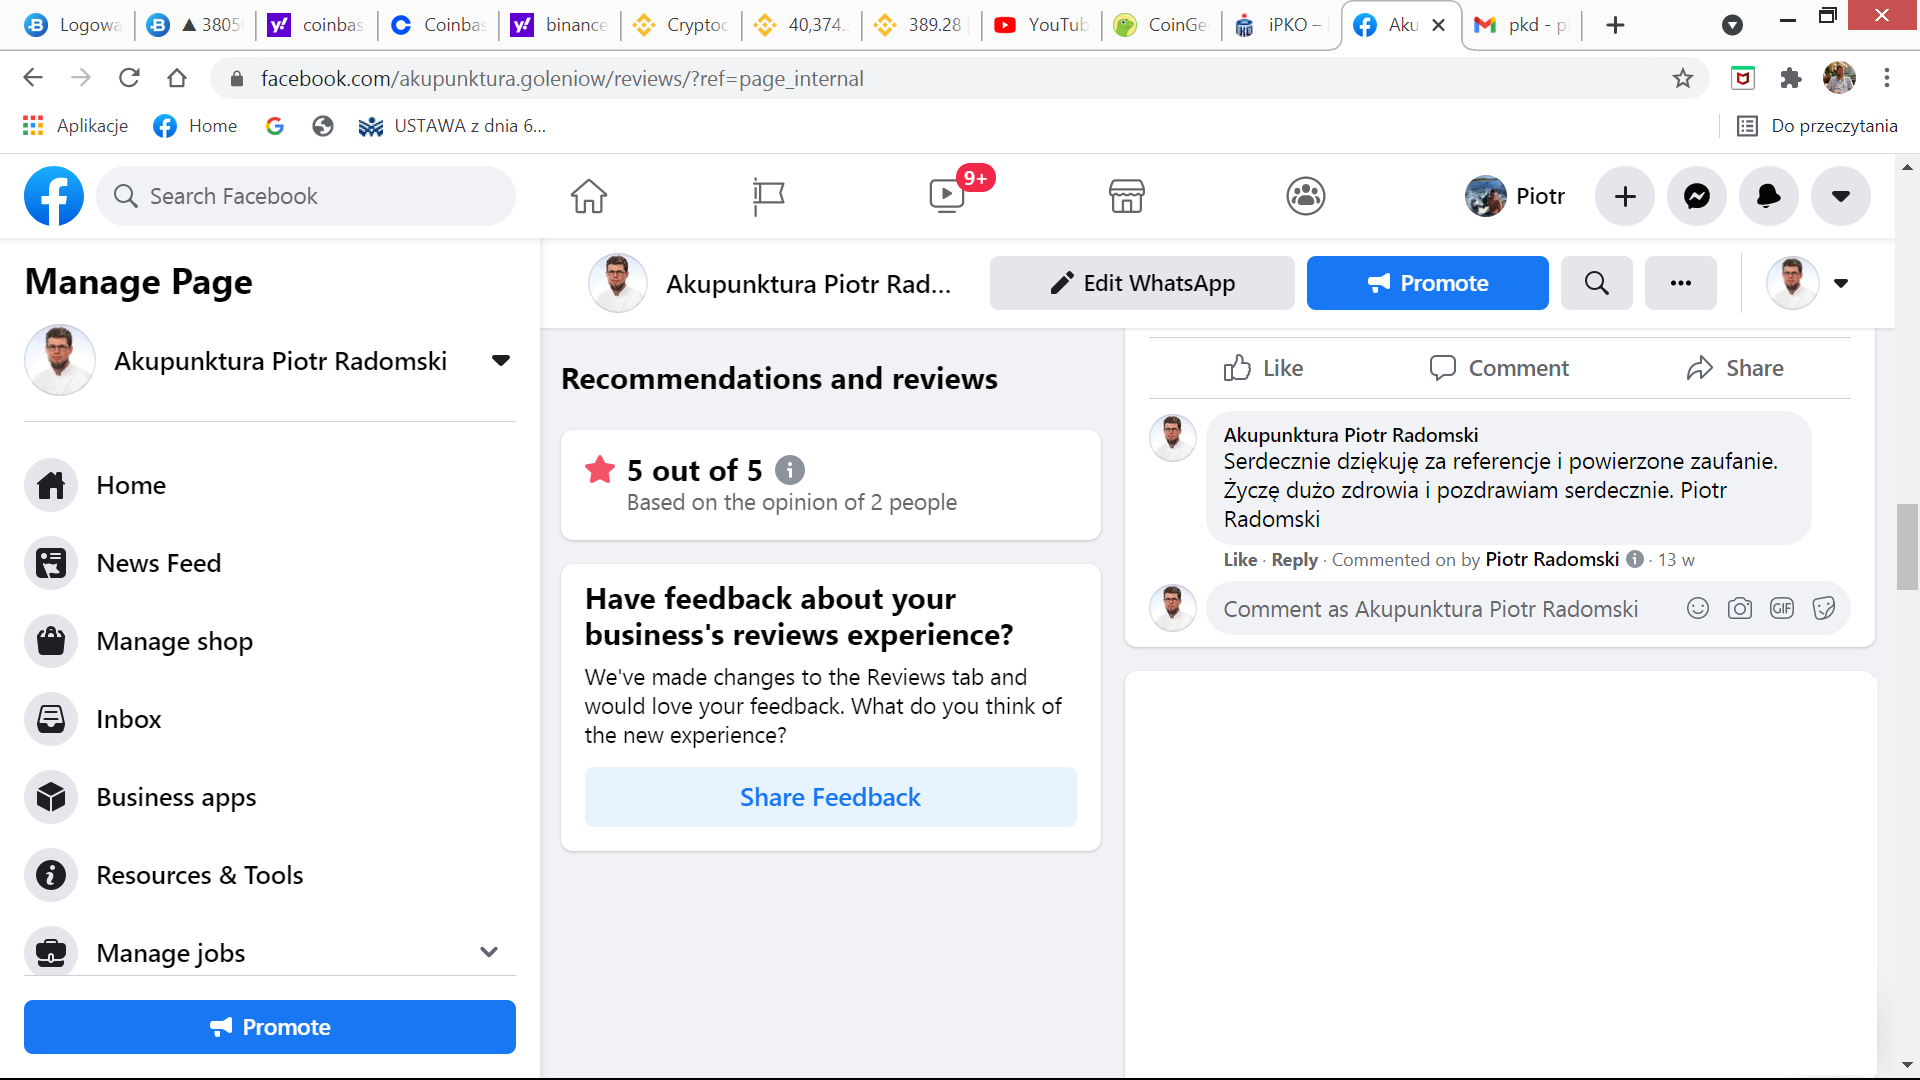Expand the Manage jobs section
1920x1080 pixels.
pyautogui.click(x=489, y=952)
